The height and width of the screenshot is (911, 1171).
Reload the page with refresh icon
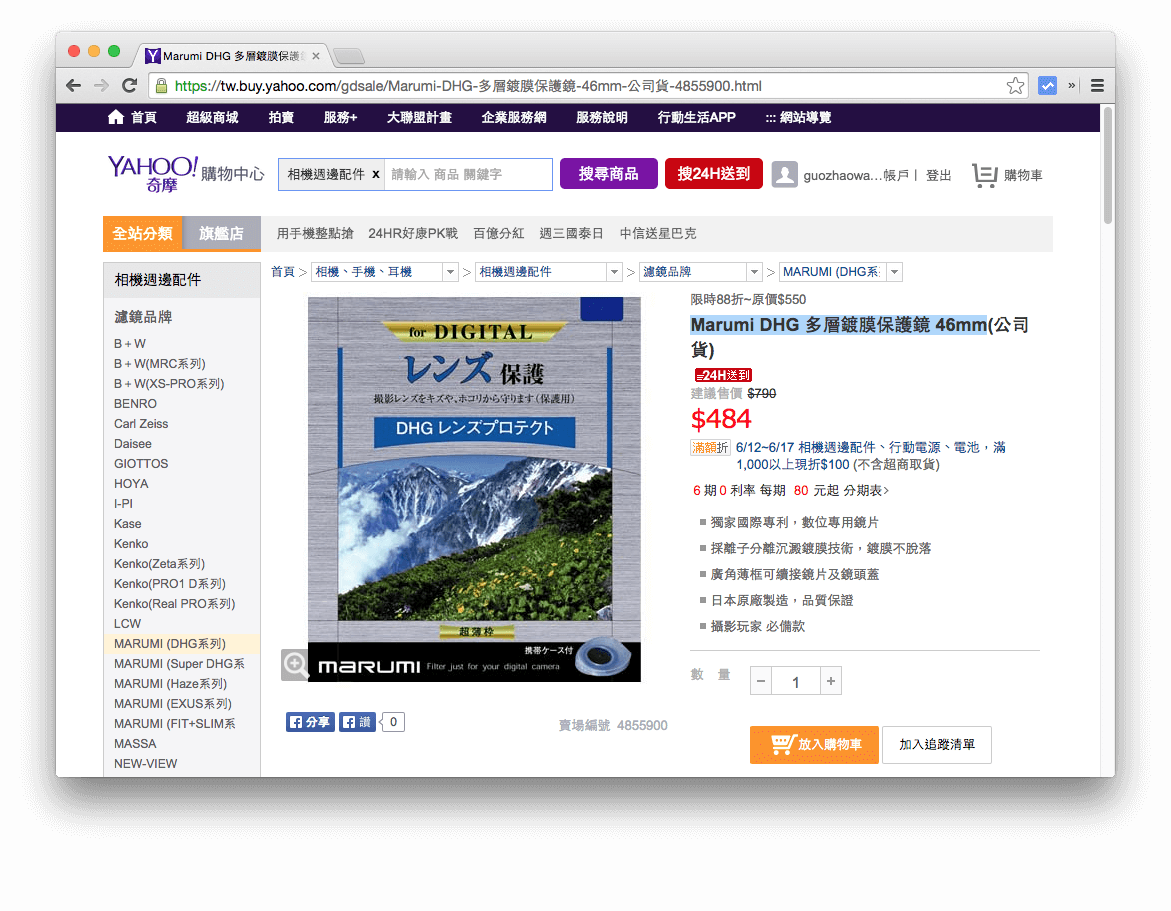(x=129, y=86)
